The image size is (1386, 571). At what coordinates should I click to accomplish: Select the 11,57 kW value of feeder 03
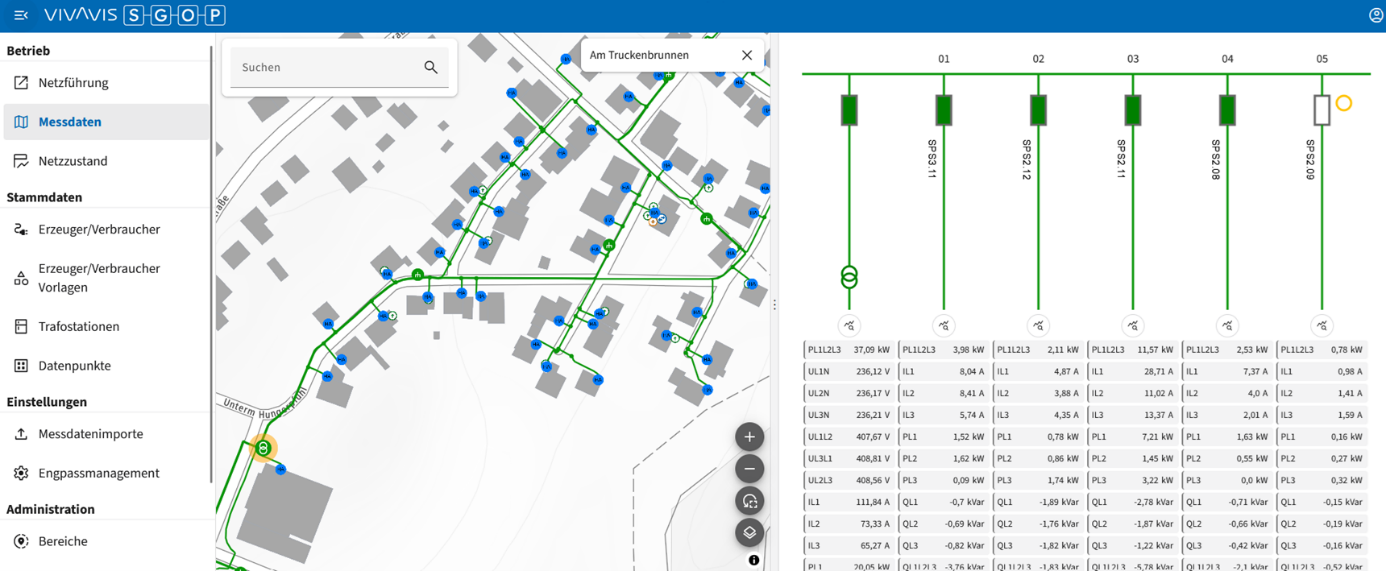[1155, 350]
